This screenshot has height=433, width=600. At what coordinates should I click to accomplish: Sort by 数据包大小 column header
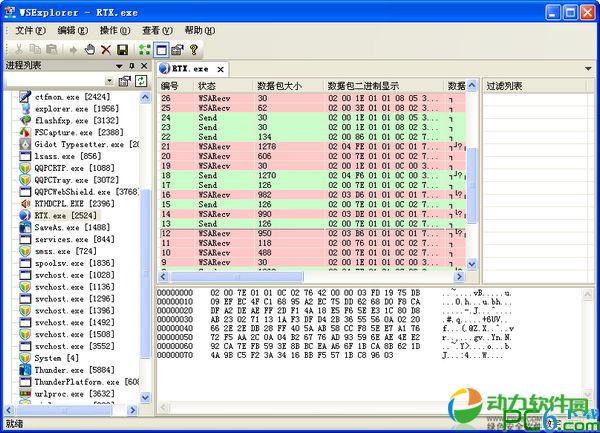[x=287, y=87]
